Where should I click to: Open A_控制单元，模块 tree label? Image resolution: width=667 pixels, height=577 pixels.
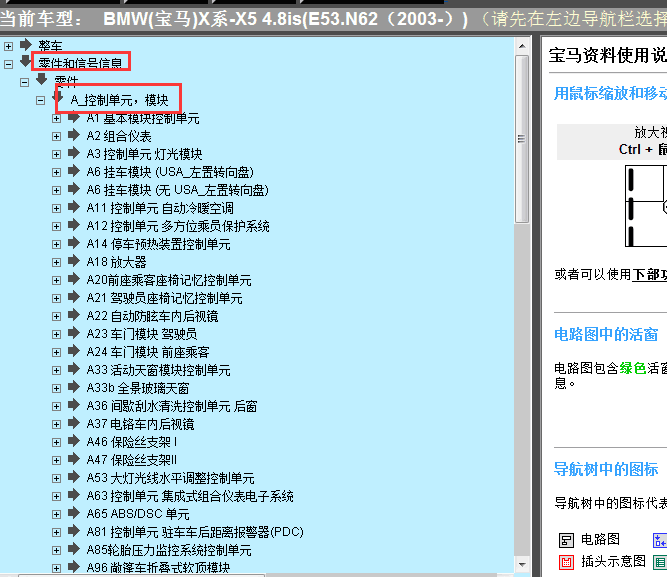tap(120, 100)
